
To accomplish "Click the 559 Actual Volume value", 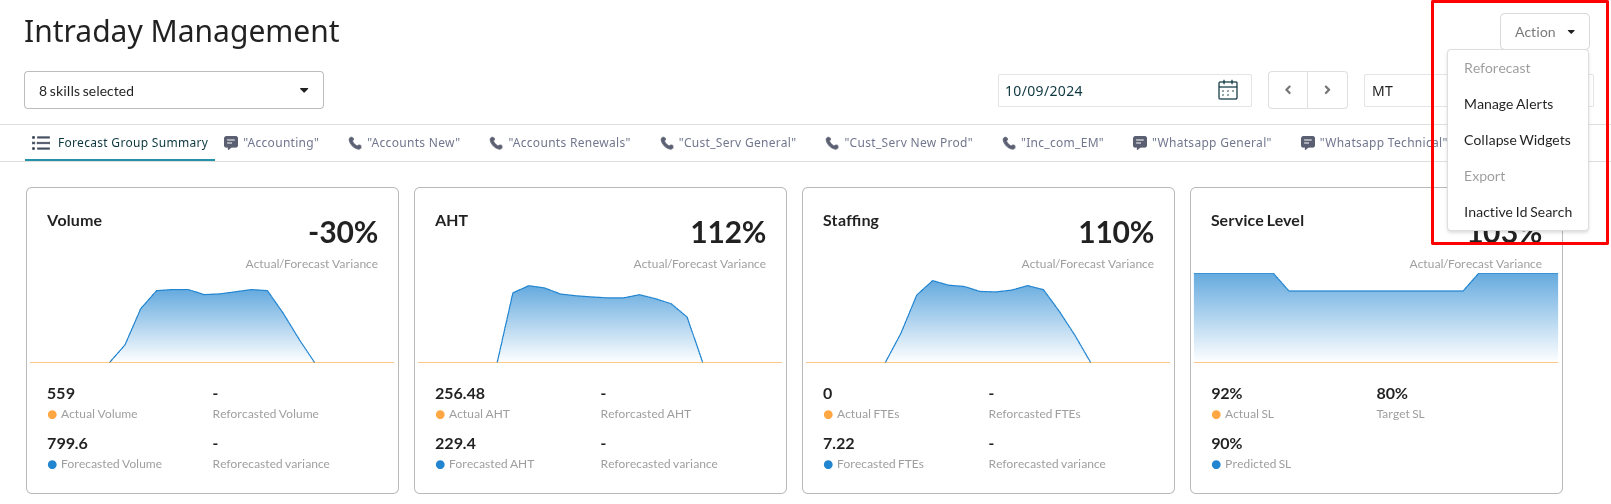I will 61,394.
